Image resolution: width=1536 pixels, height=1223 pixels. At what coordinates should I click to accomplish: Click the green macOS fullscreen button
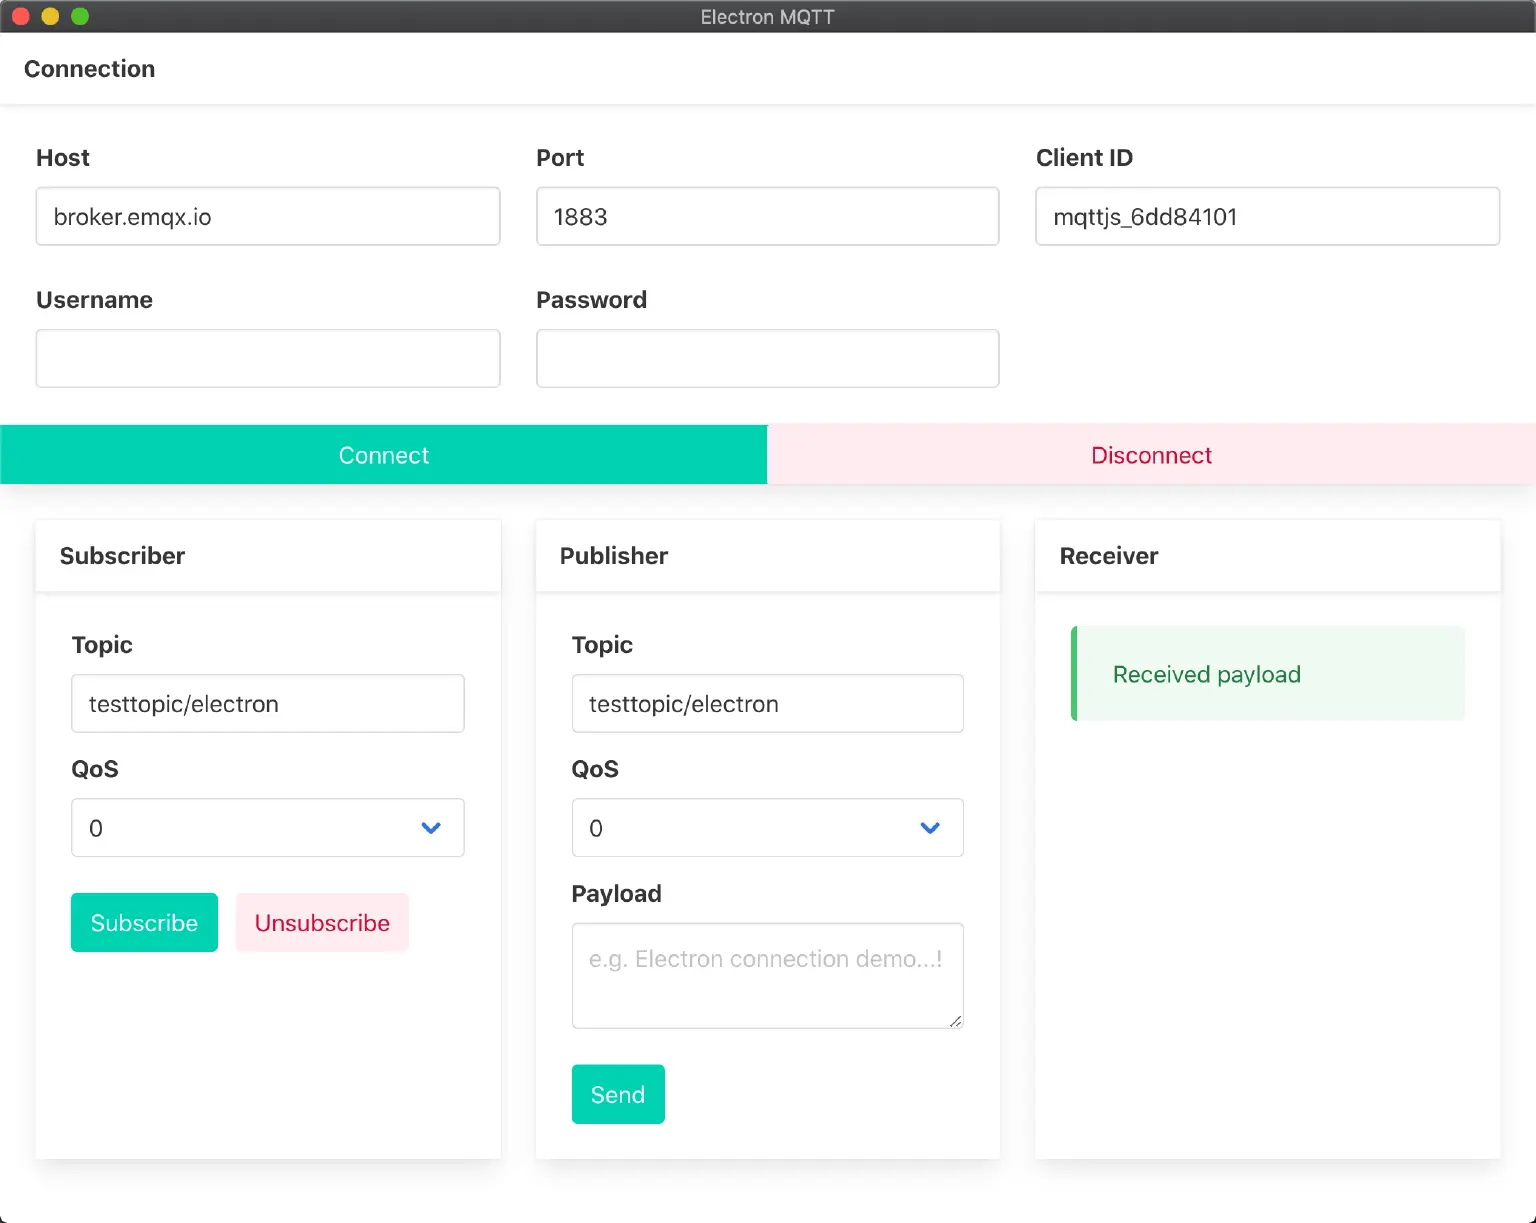coord(80,16)
